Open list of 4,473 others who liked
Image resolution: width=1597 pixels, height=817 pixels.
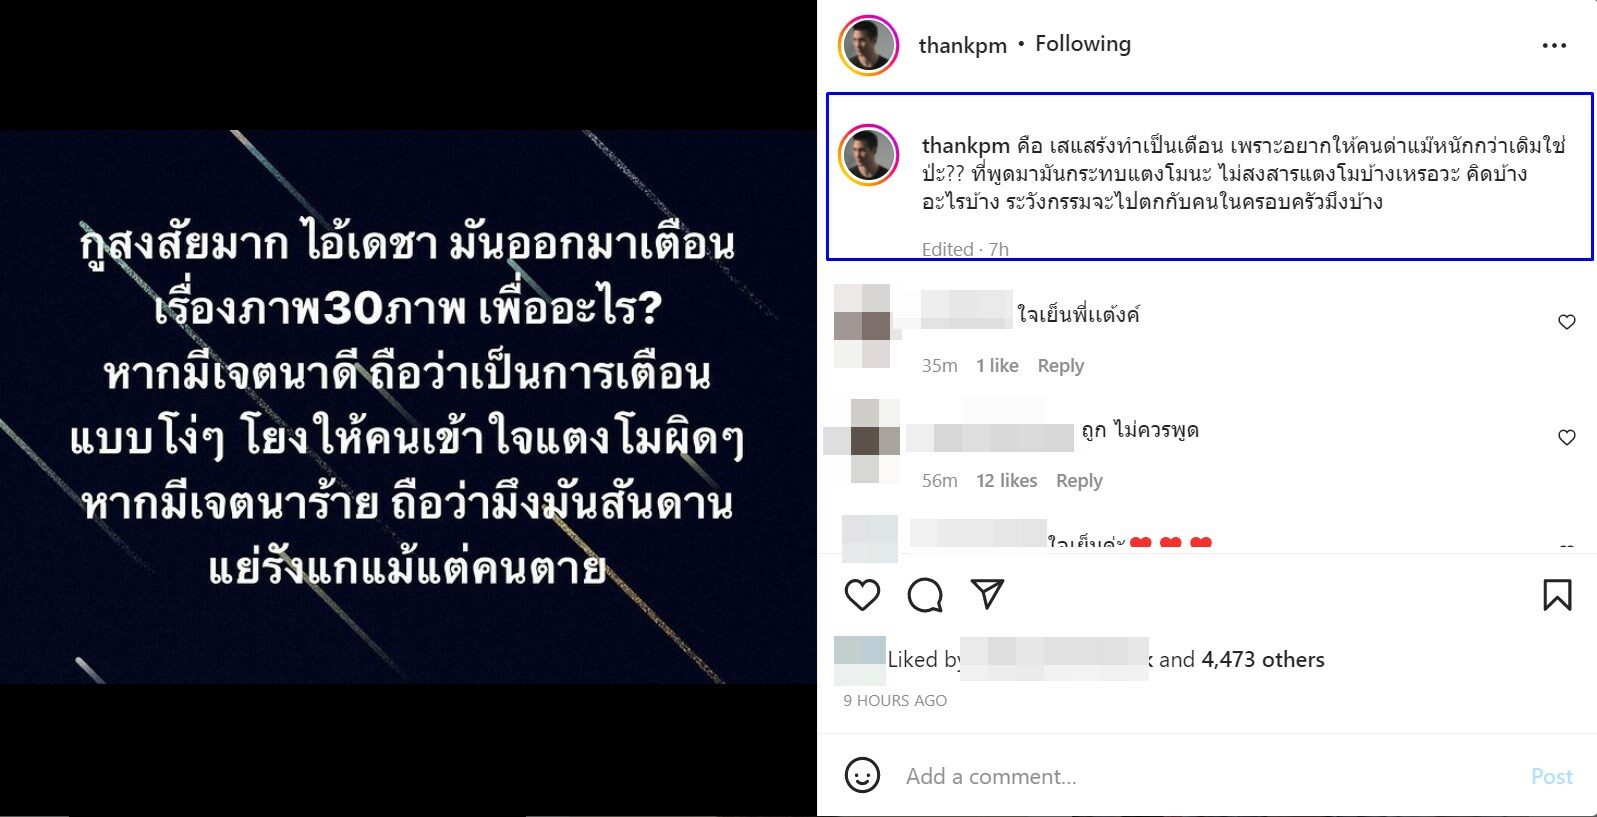[1262, 660]
